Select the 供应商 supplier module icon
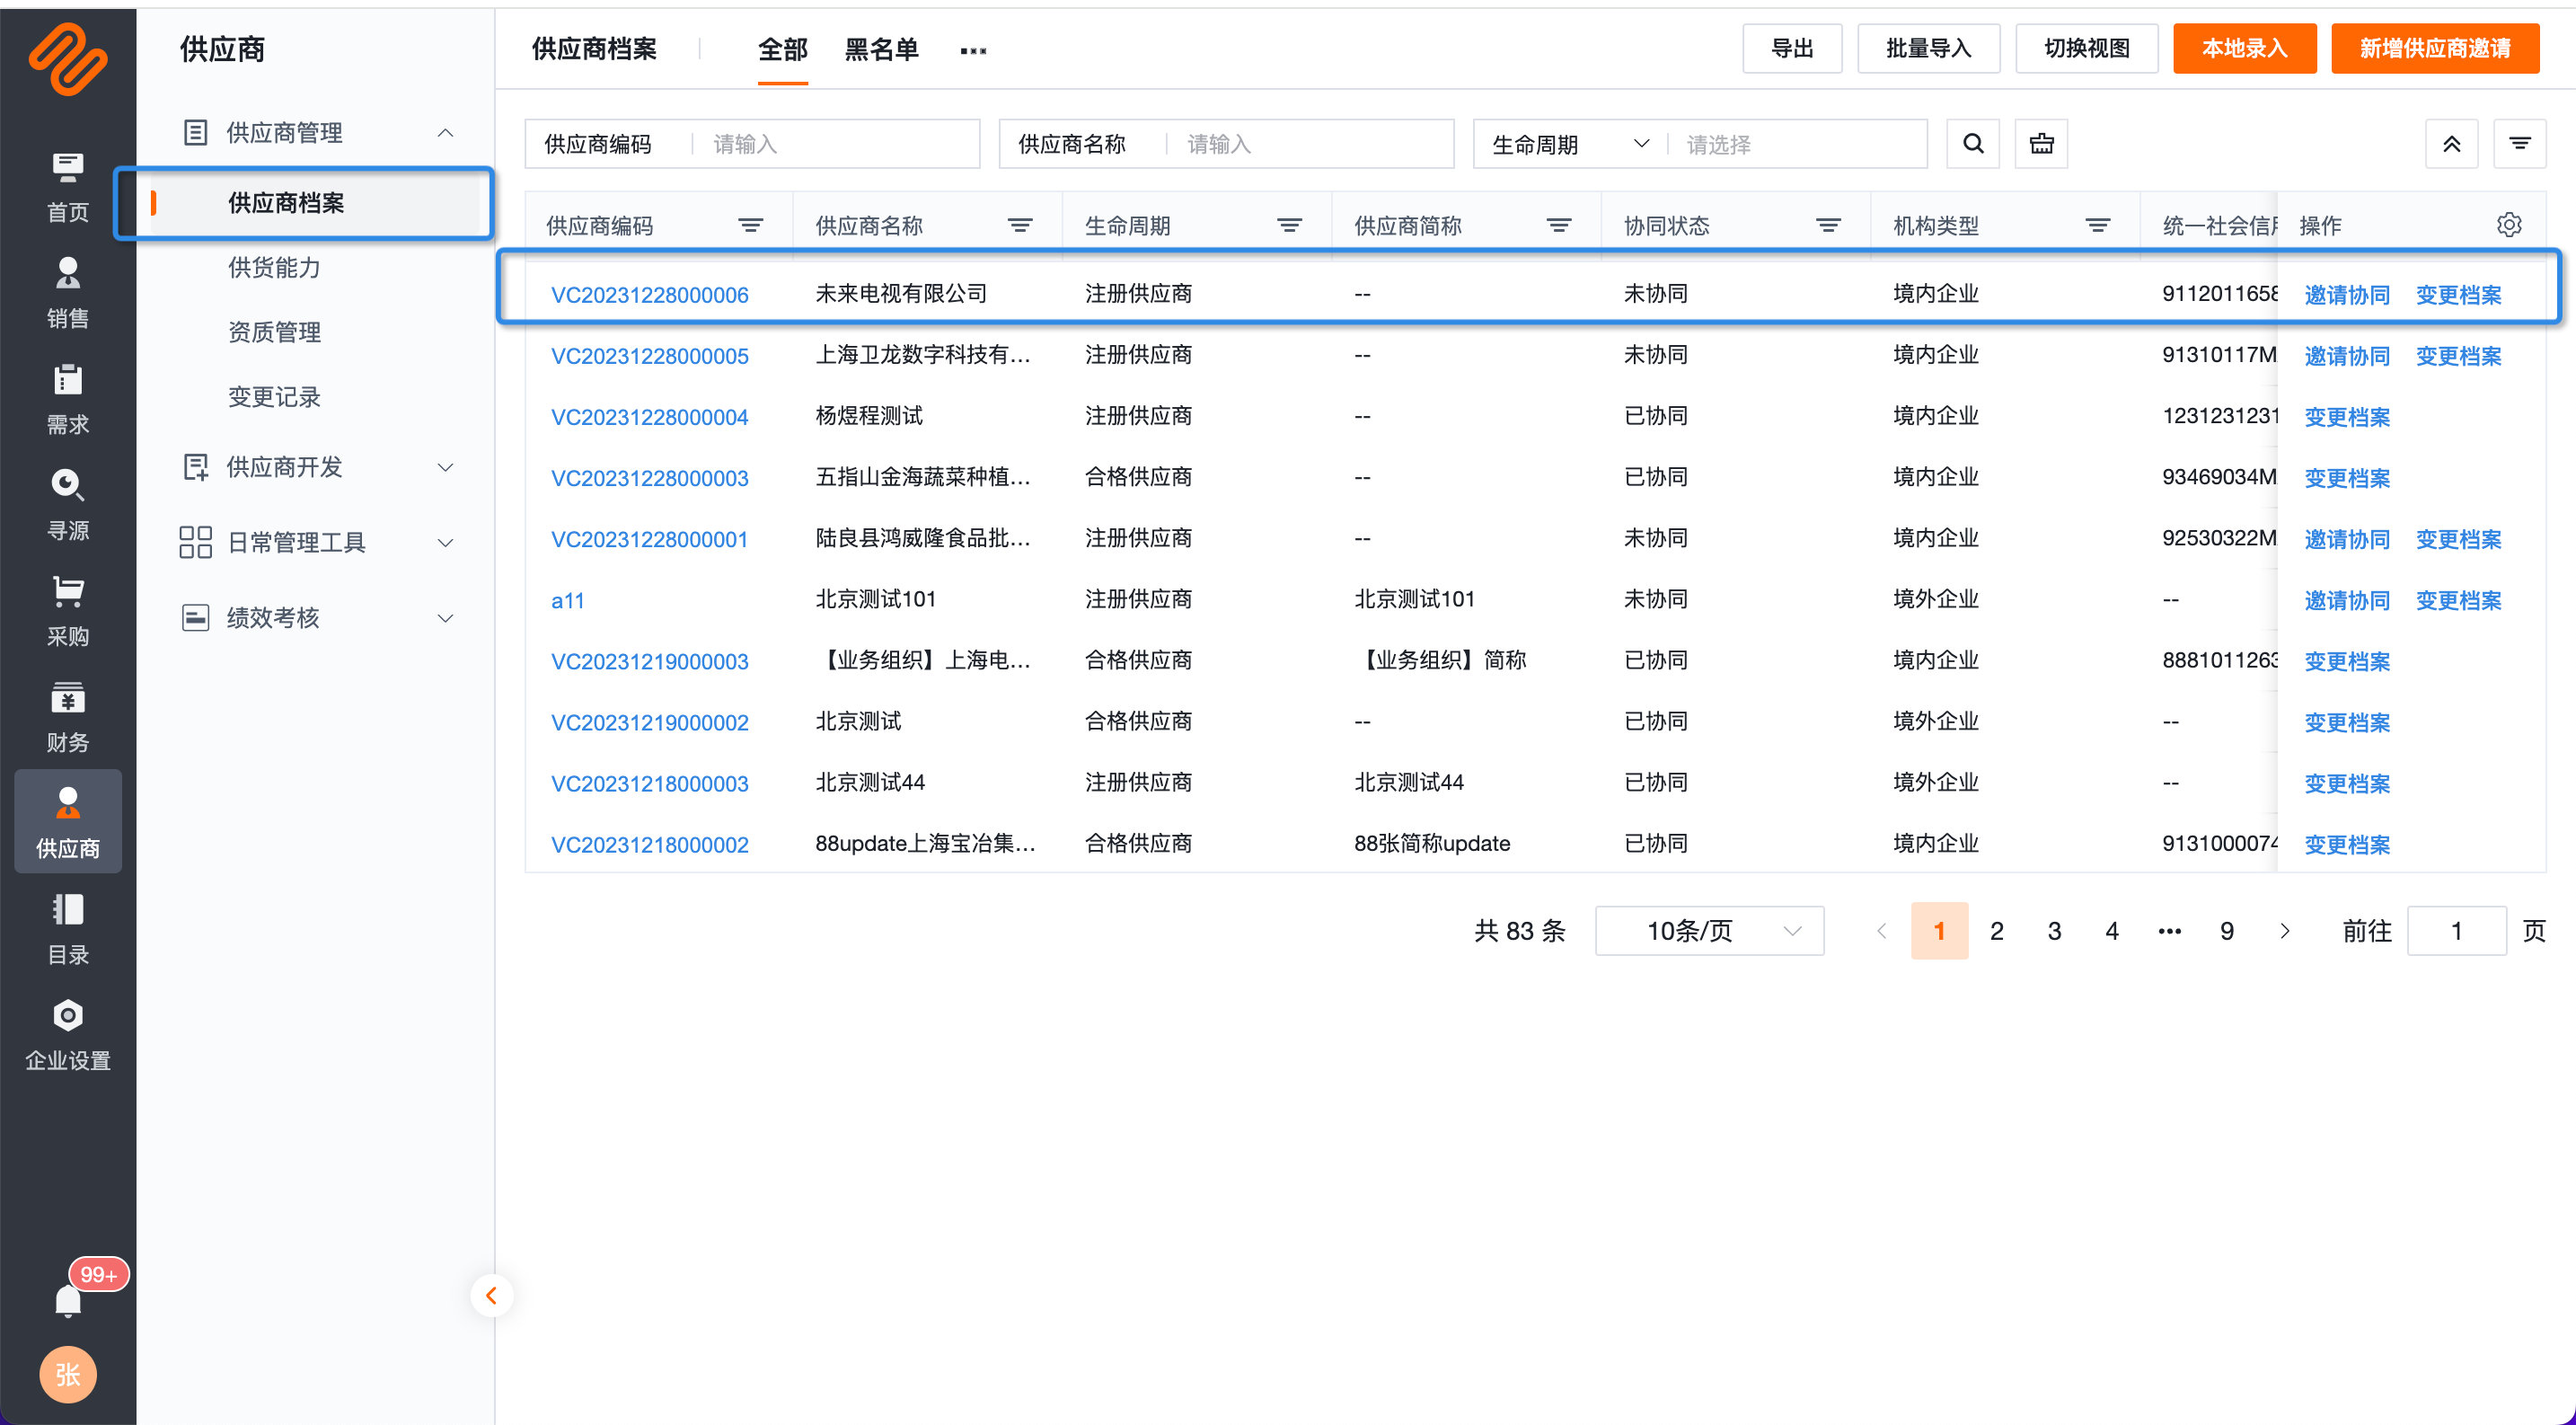The height and width of the screenshot is (1425, 2576). 67,822
